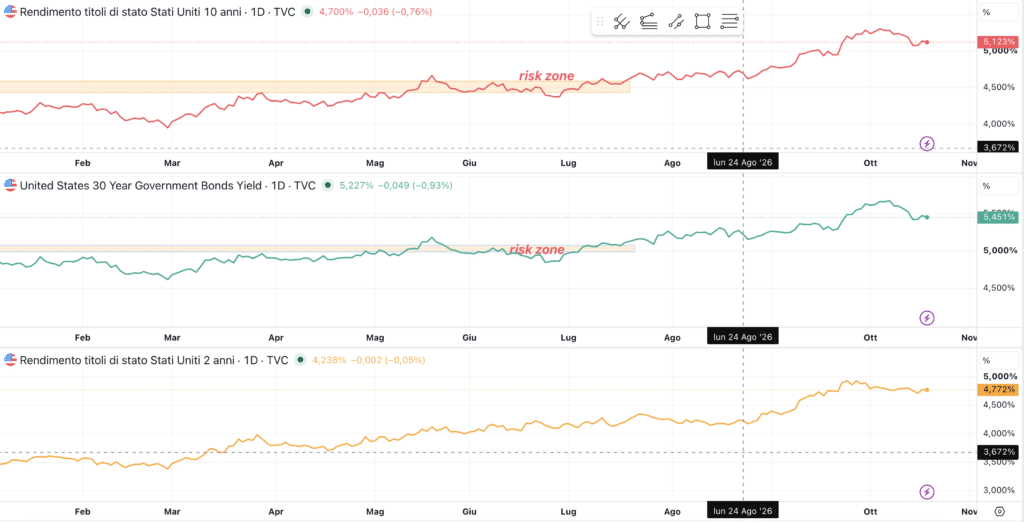The width and height of the screenshot is (1024, 522).
Task: Click the red 5,123% price label
Action: (x=997, y=42)
